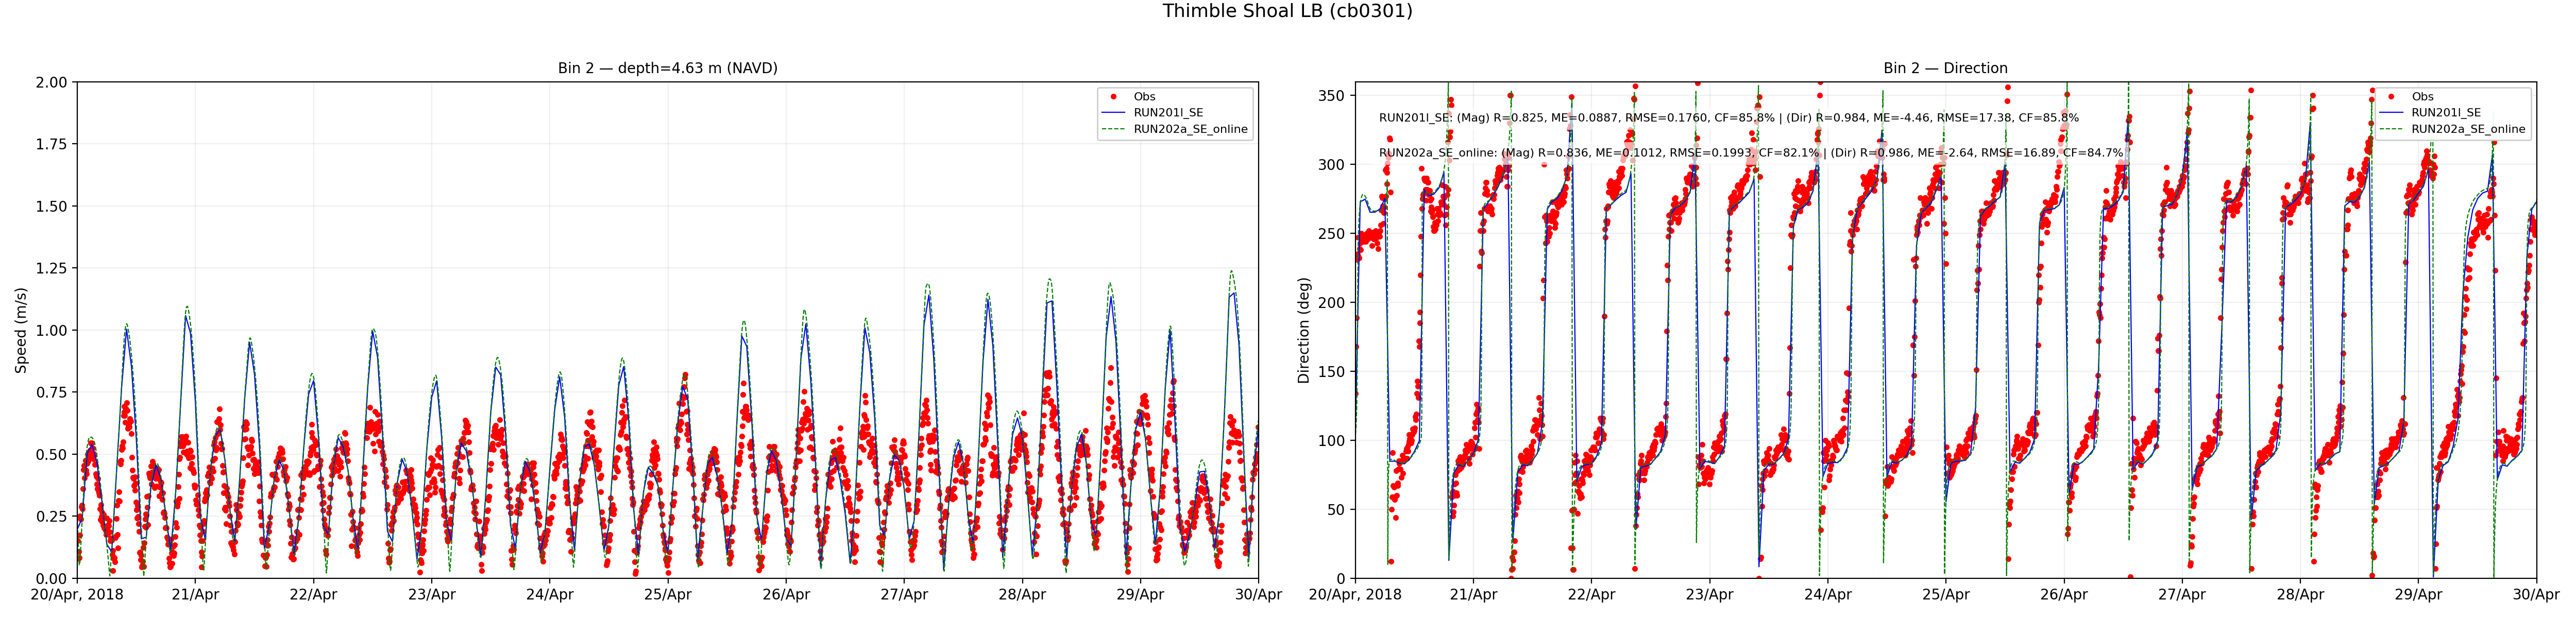Click direction axis tick "100"
Screen dimensions: 2576x618
click(1333, 441)
